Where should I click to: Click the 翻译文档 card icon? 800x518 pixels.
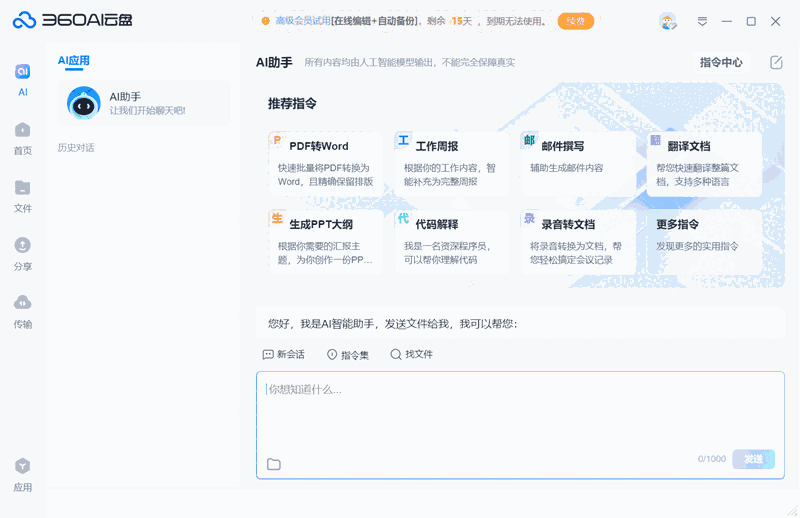pos(656,140)
